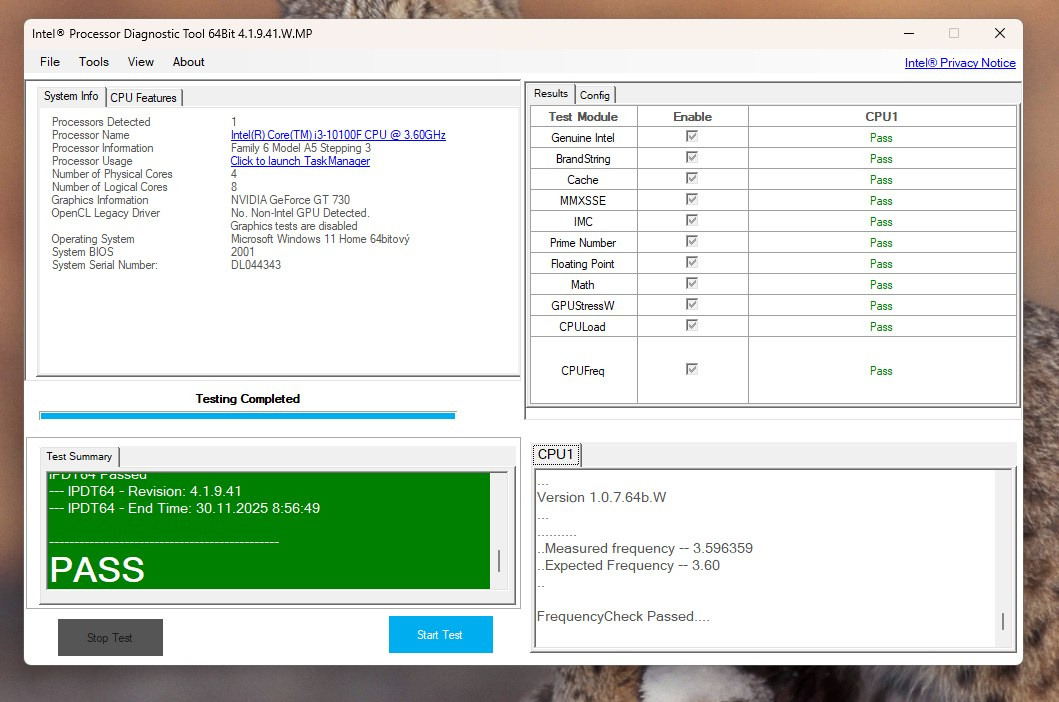This screenshot has height=702, width=1059.
Task: Disable the Cache test module
Action: [x=692, y=179]
